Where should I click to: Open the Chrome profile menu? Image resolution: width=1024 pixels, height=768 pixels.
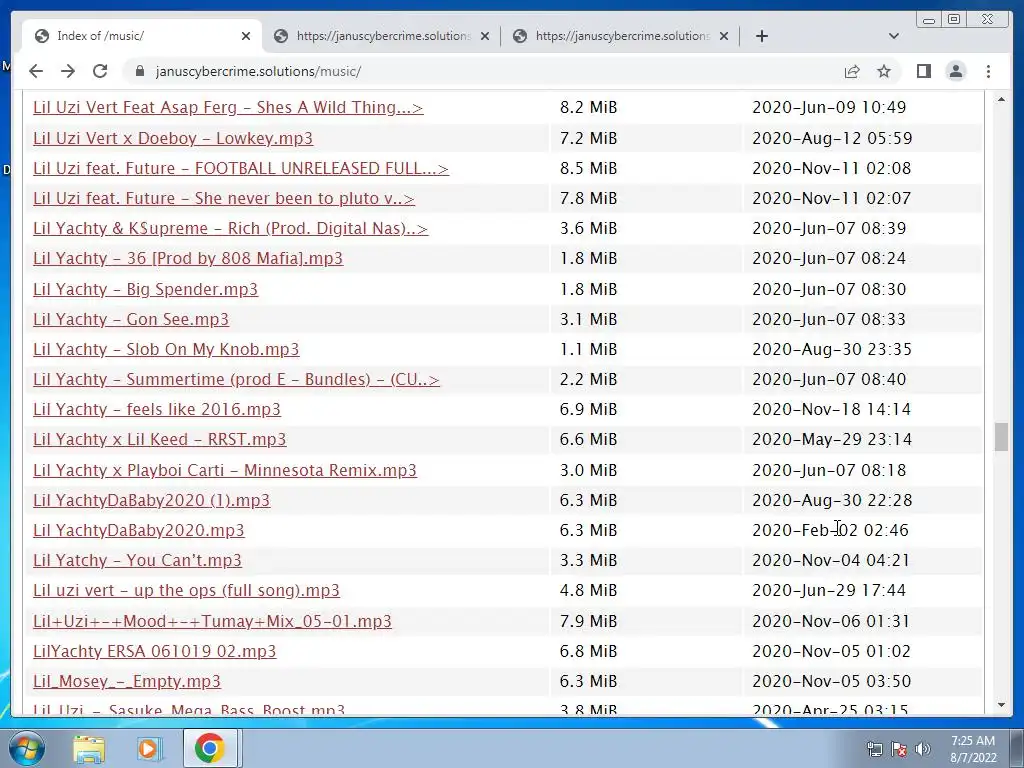tap(955, 71)
